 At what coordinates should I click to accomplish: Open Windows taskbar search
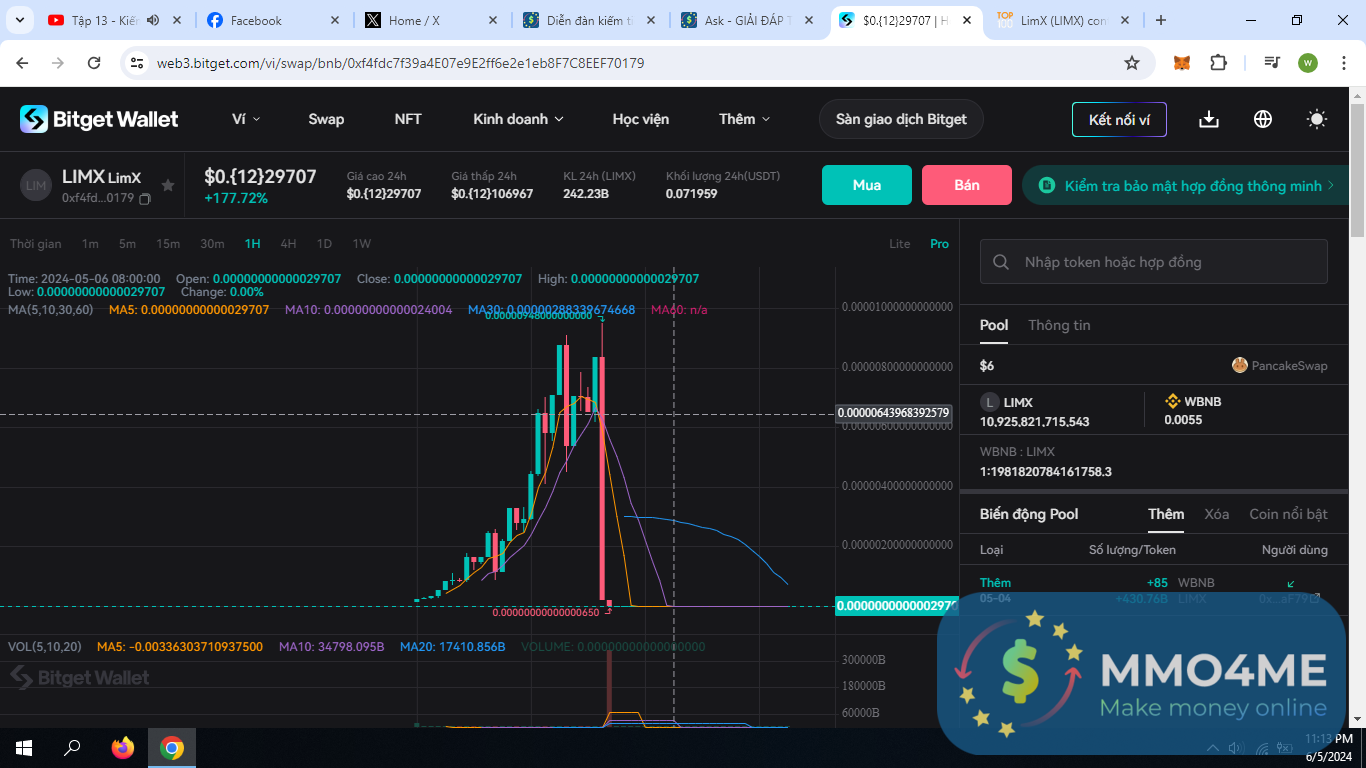click(x=72, y=748)
